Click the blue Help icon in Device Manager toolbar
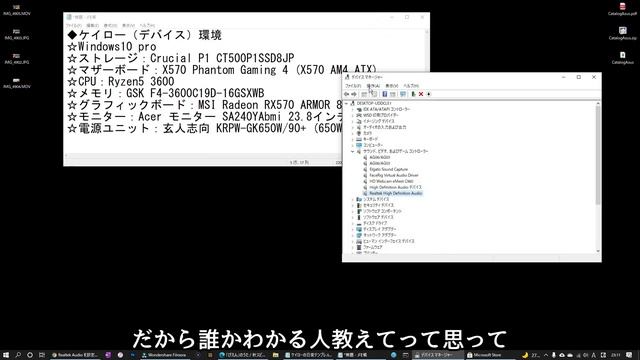 pos(384,94)
